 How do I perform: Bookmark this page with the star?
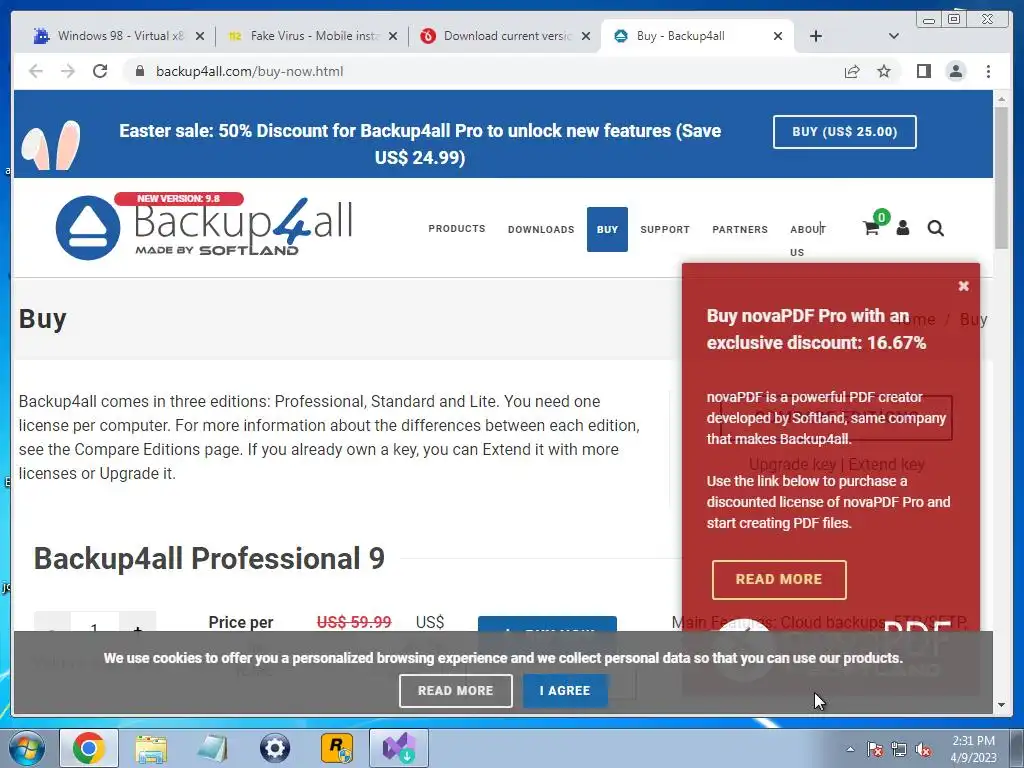point(884,71)
